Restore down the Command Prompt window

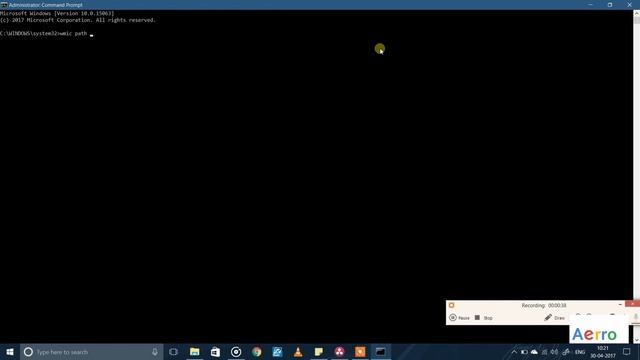point(610,5)
